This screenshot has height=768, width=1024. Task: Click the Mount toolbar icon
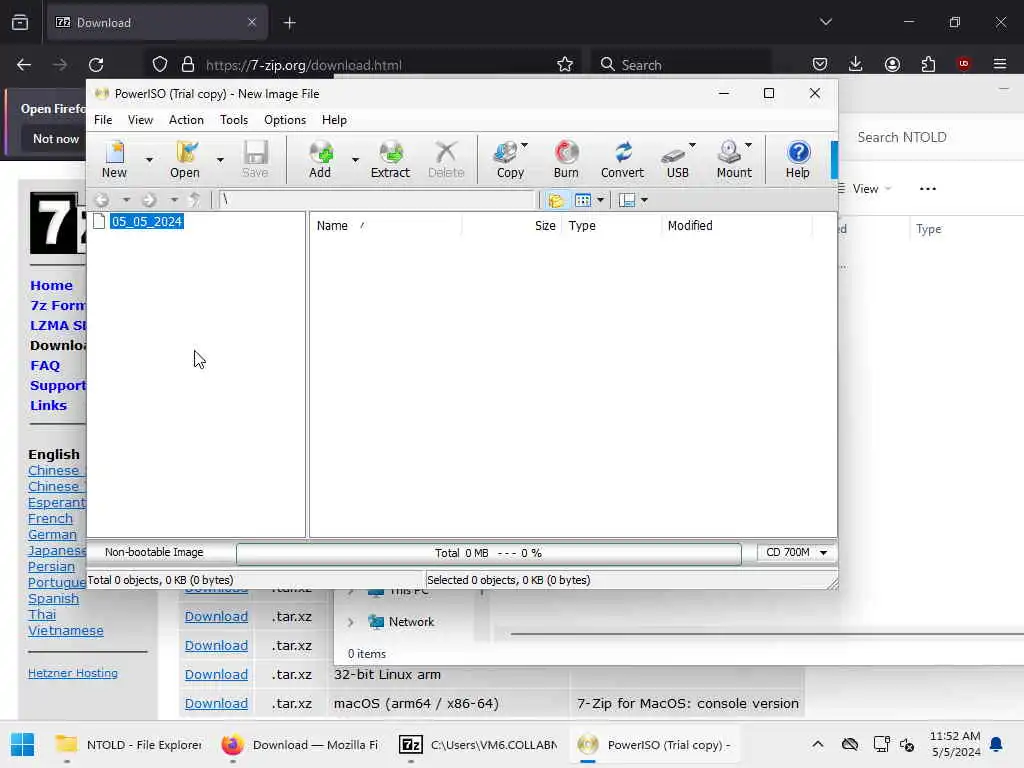pos(731,159)
